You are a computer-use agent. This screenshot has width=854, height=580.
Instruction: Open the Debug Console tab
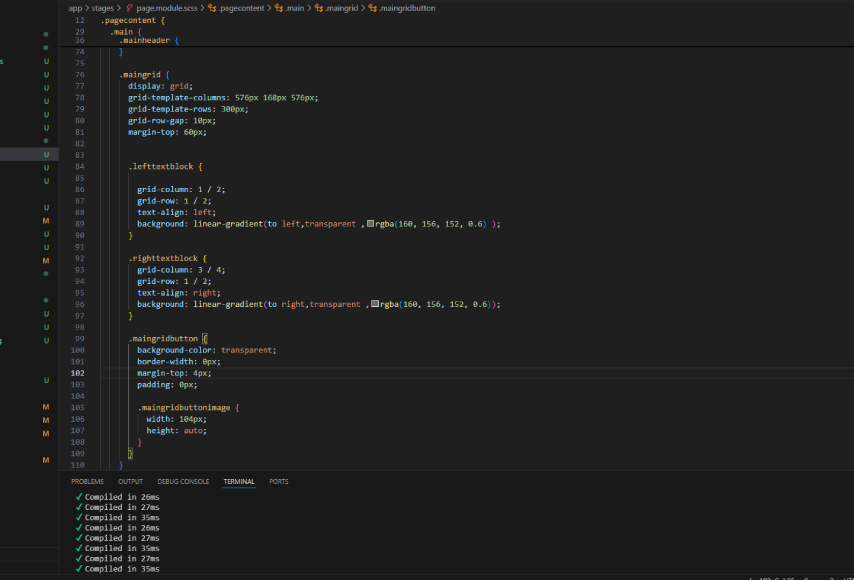coord(183,481)
